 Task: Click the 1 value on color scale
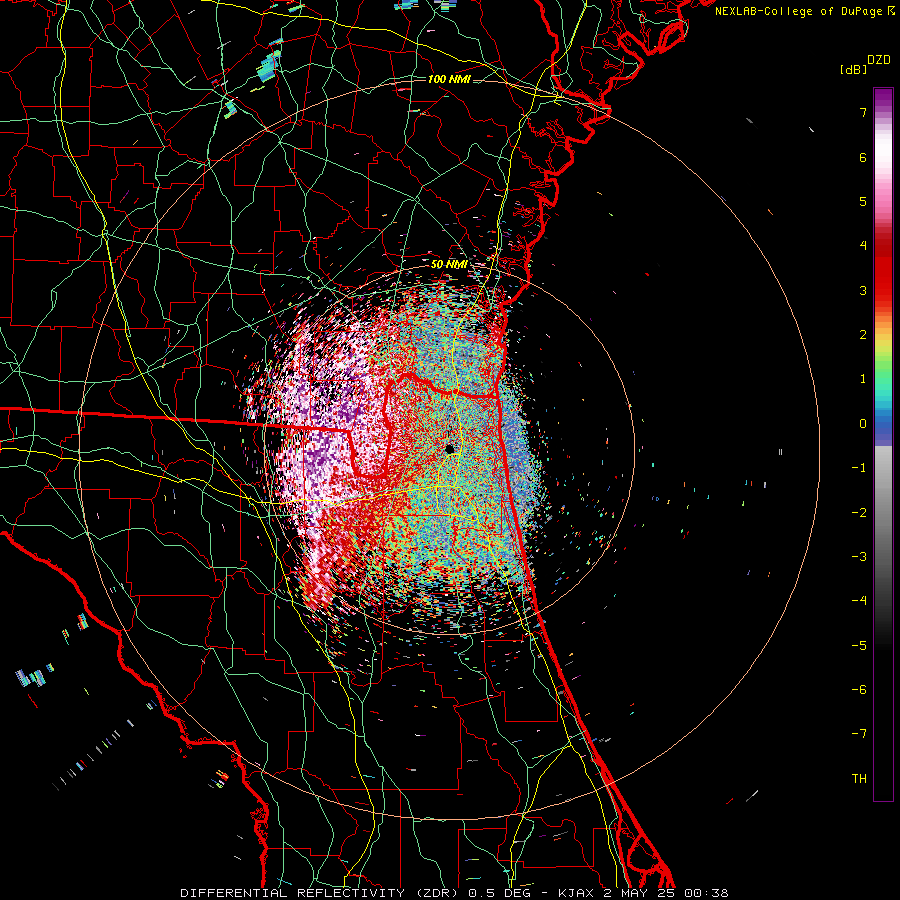click(863, 379)
